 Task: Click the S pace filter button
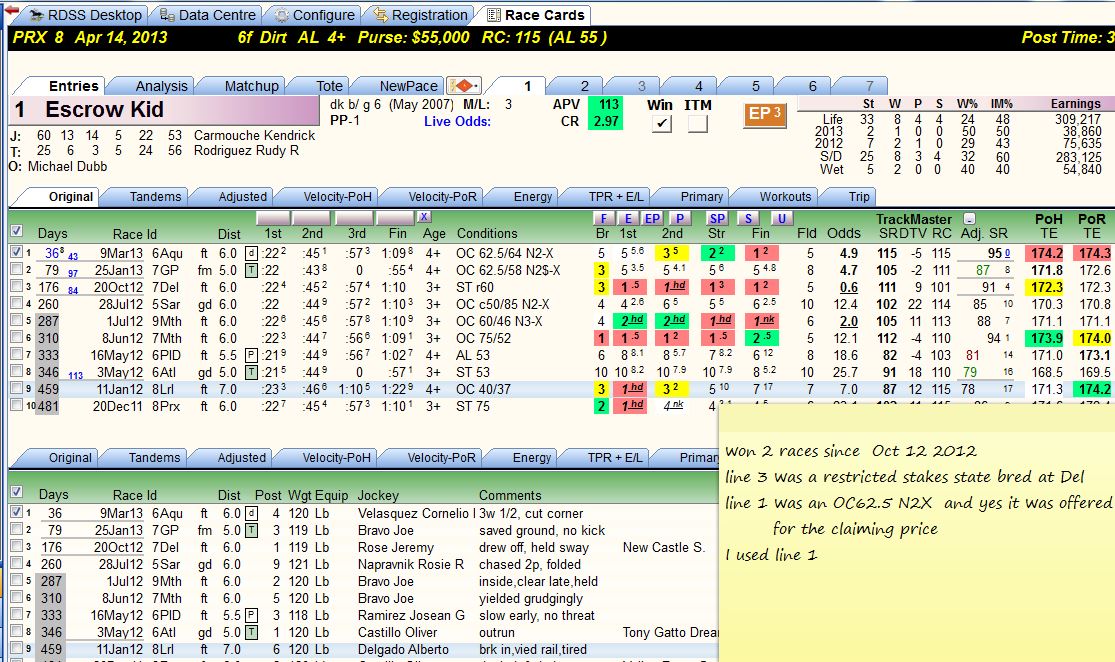pos(747,218)
